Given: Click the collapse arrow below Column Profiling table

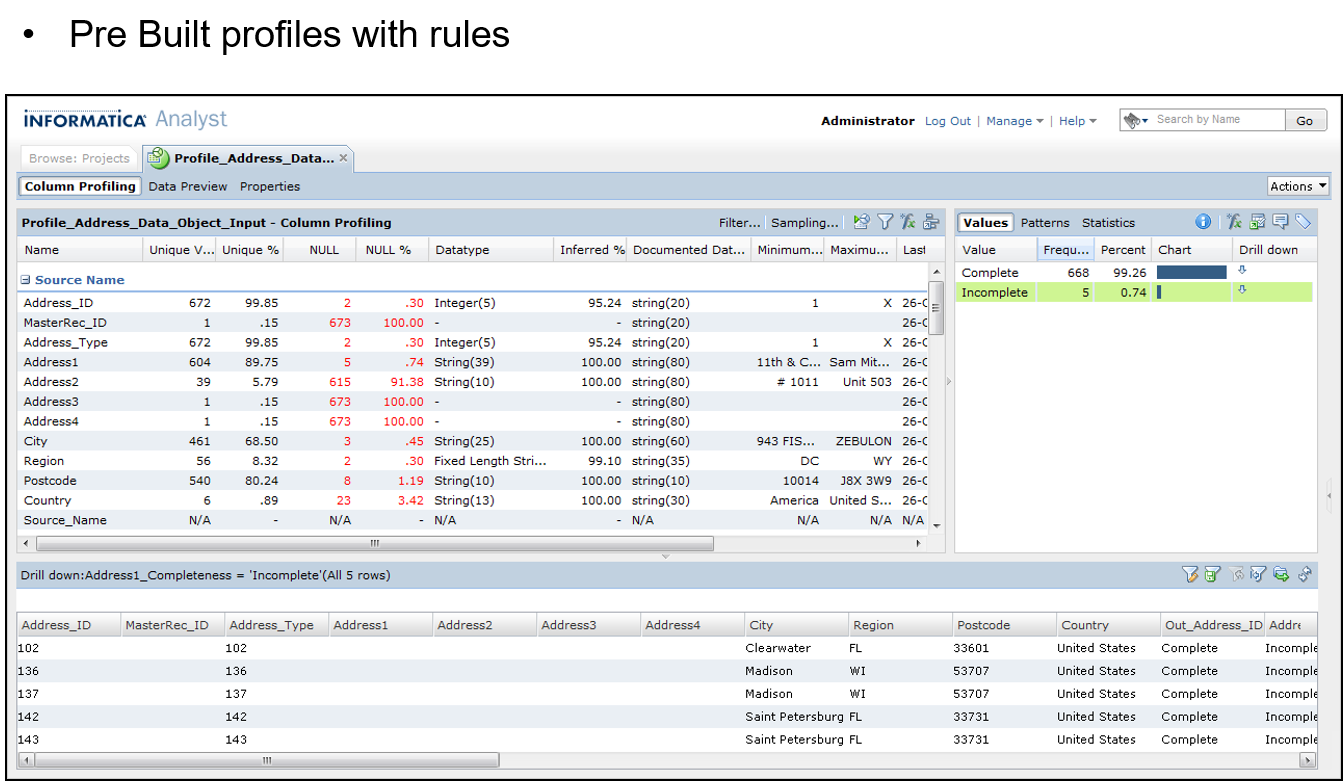Looking at the screenshot, I should click(666, 556).
